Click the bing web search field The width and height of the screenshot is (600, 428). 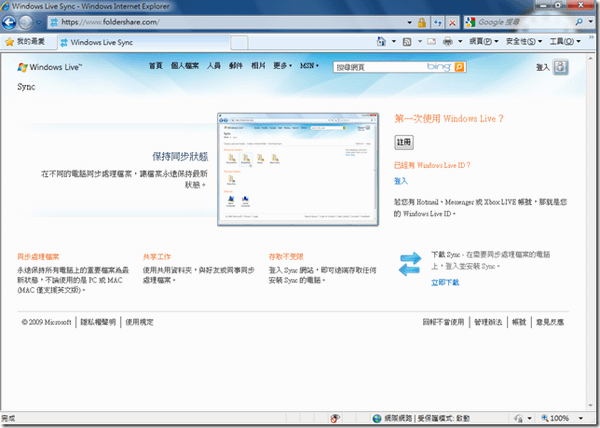tap(393, 67)
